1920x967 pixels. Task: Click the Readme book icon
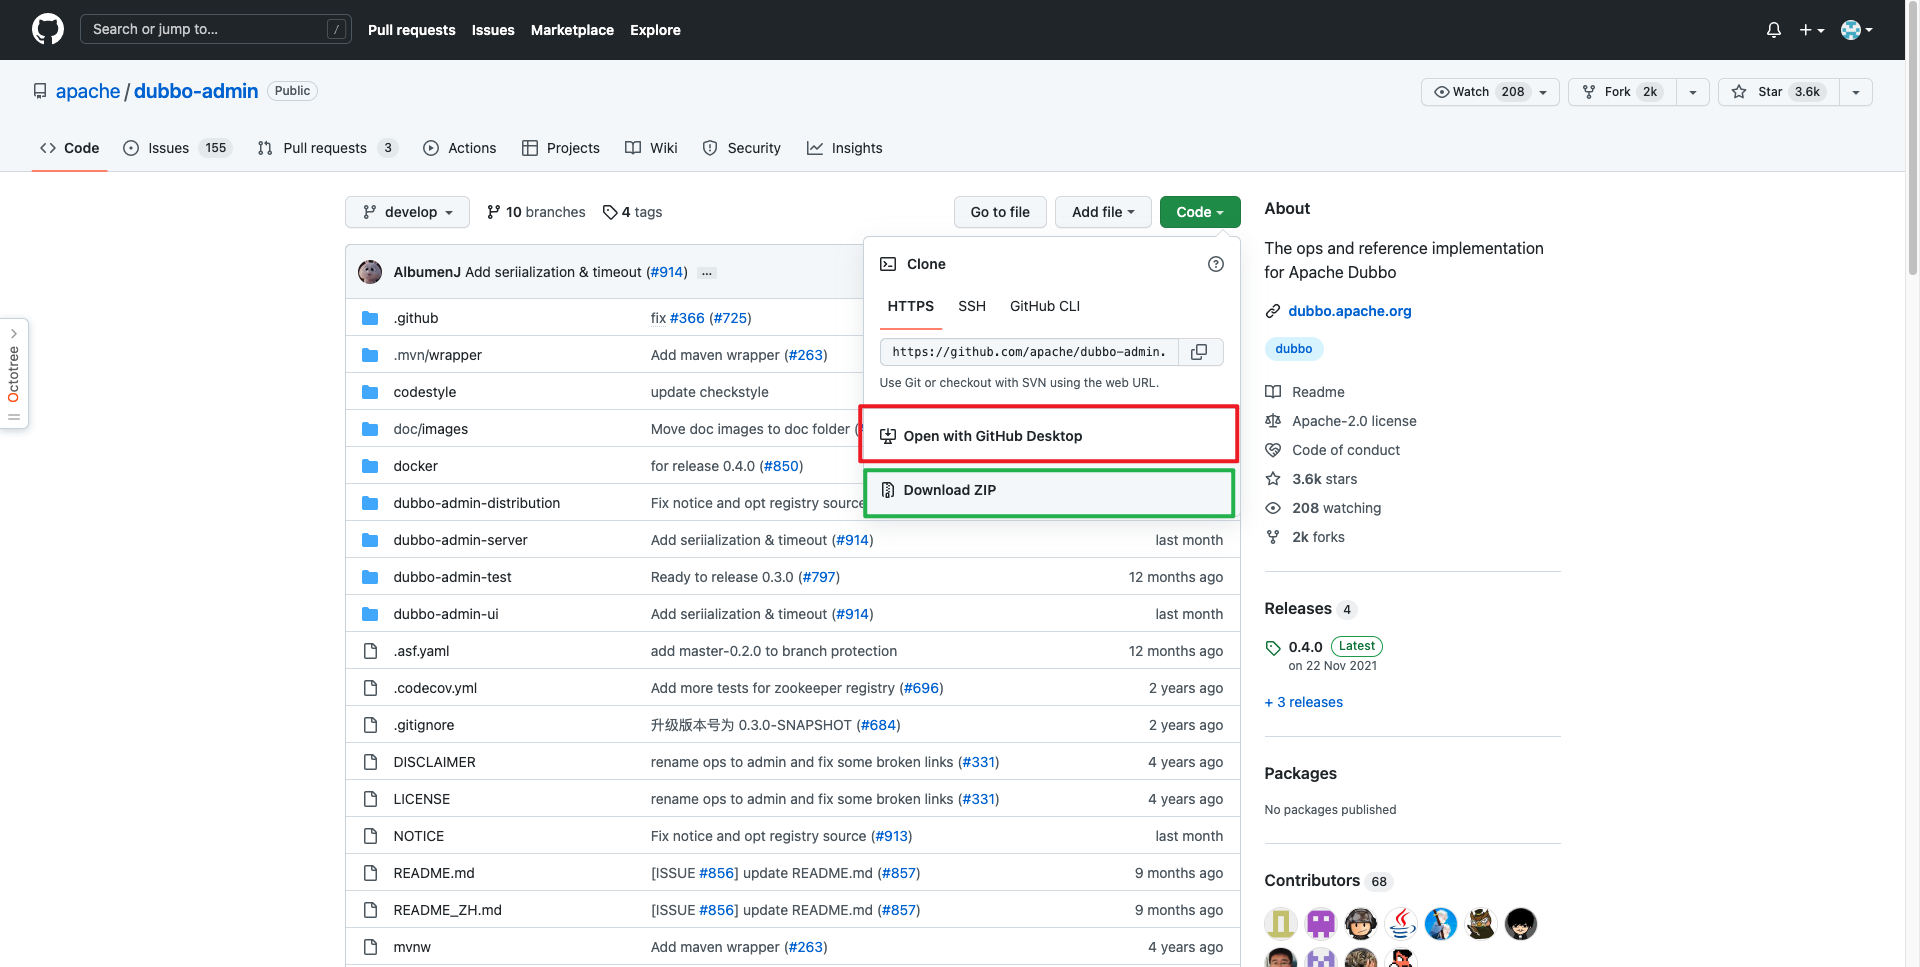pos(1273,392)
